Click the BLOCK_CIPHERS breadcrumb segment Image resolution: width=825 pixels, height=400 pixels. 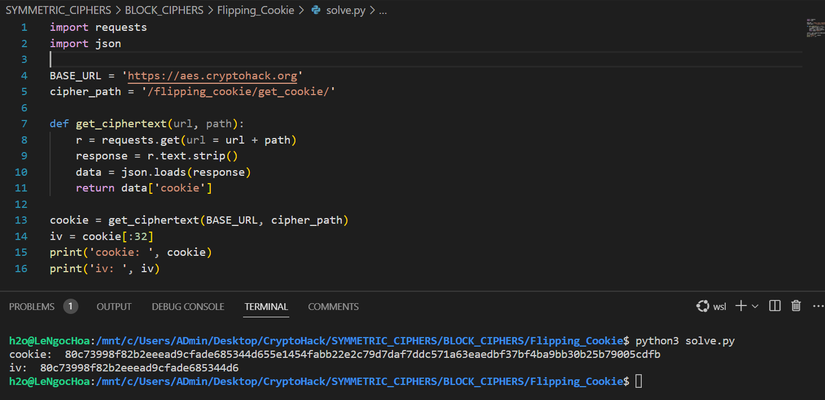click(x=164, y=10)
